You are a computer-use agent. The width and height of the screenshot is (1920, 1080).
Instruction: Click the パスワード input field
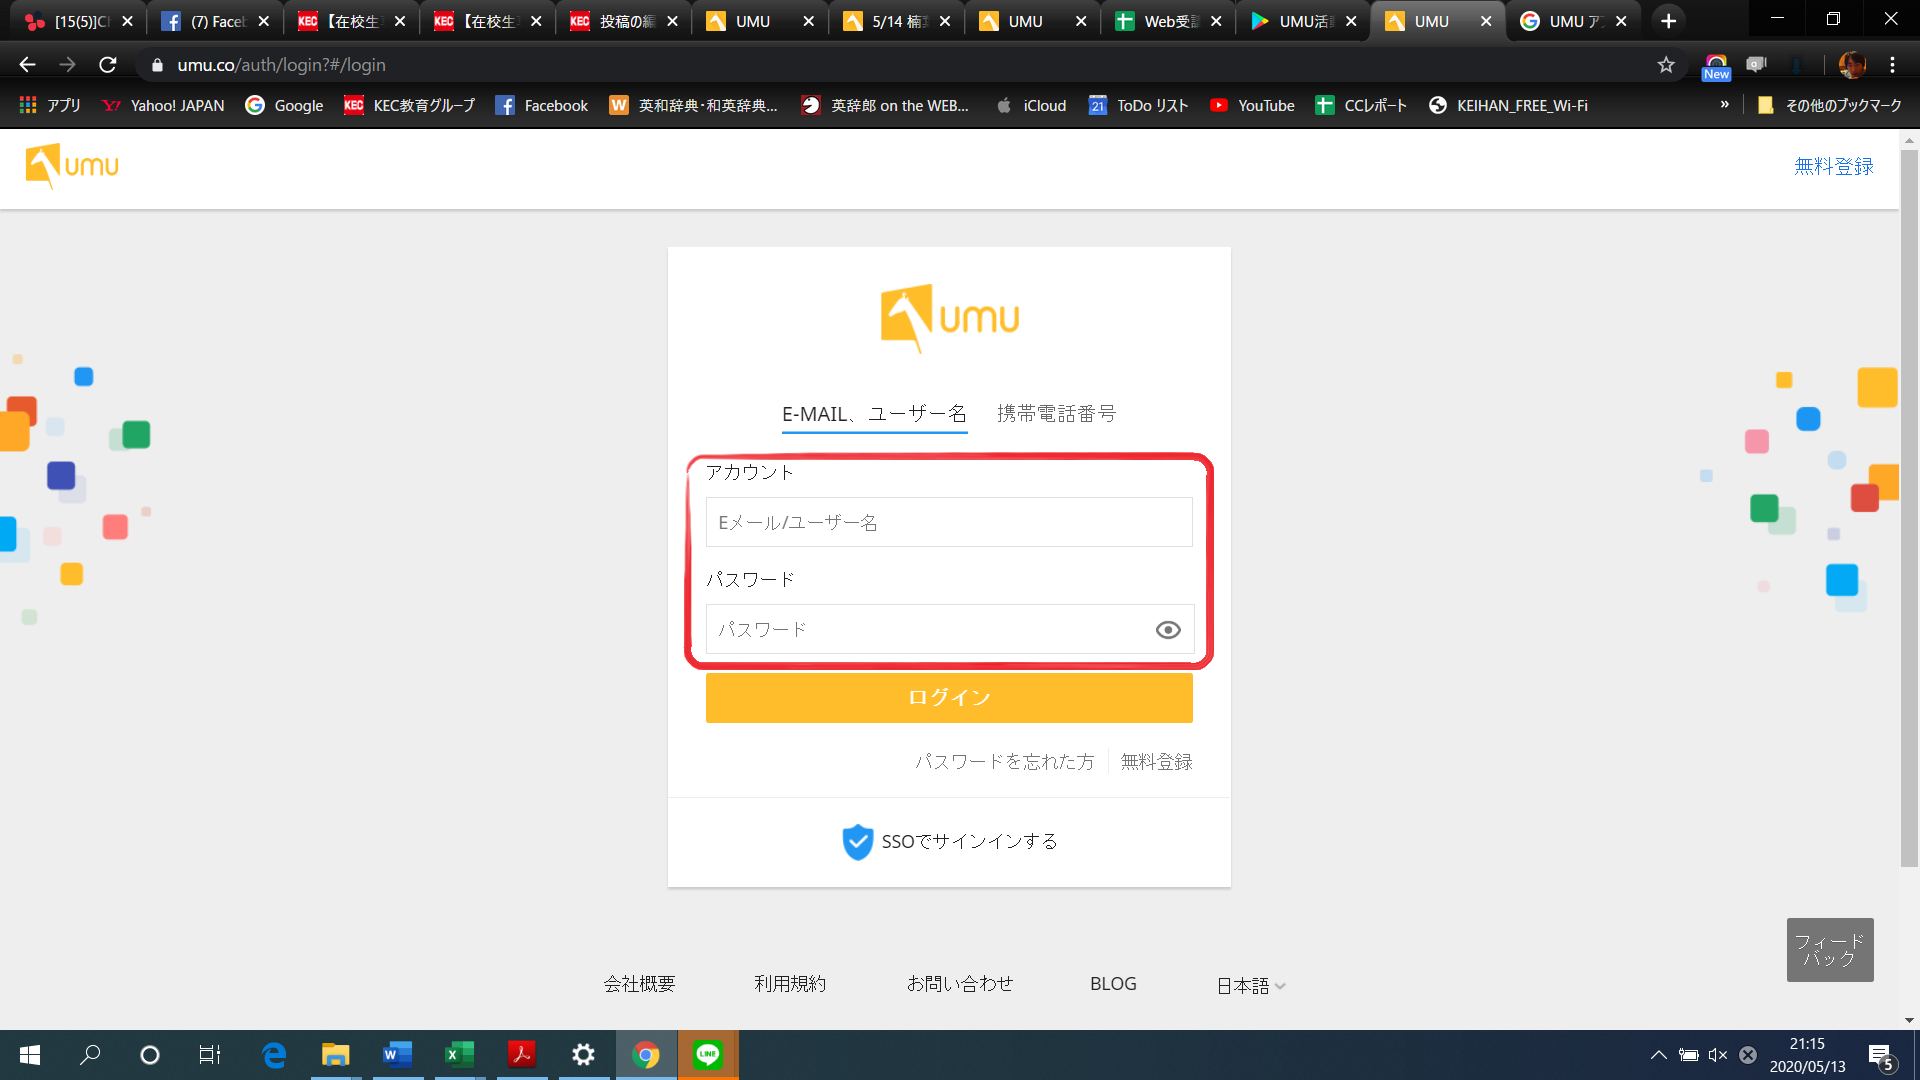(x=949, y=629)
